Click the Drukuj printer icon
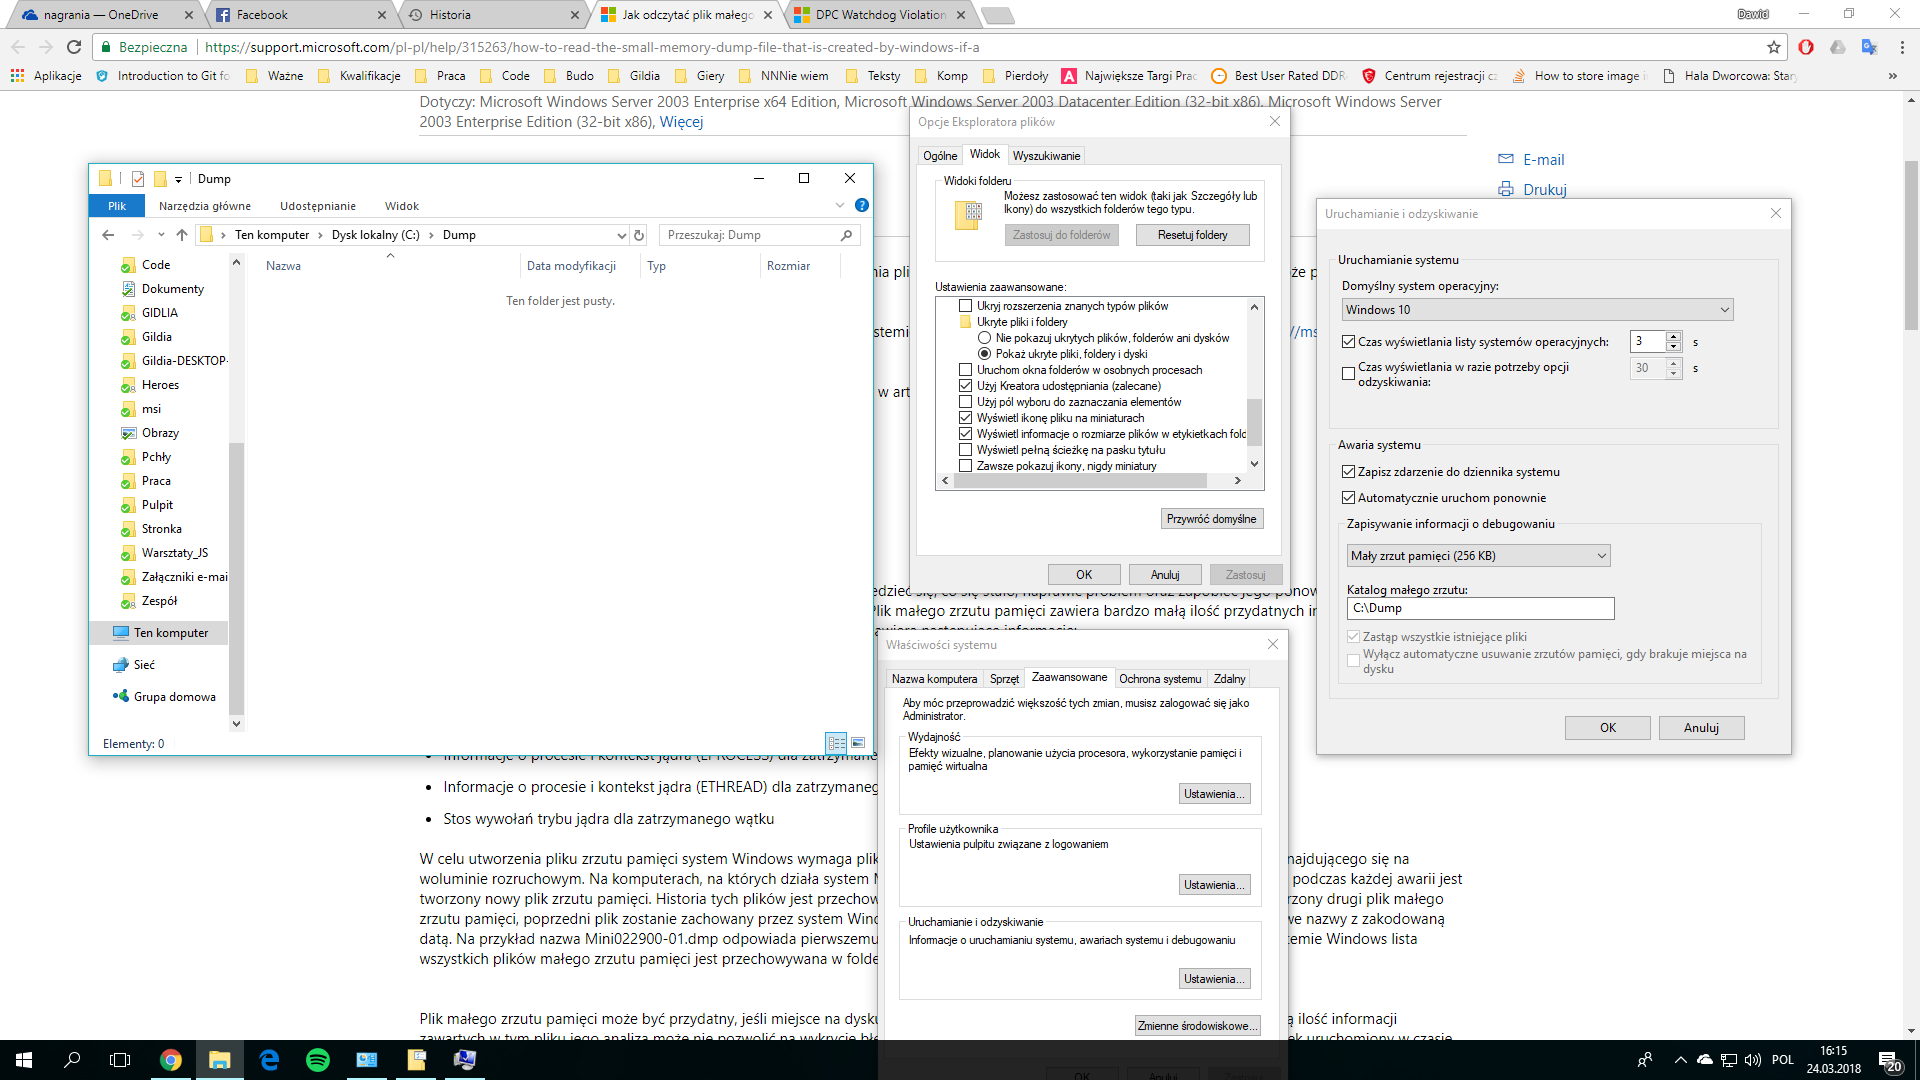Viewport: 1920px width, 1080px height. click(1506, 189)
